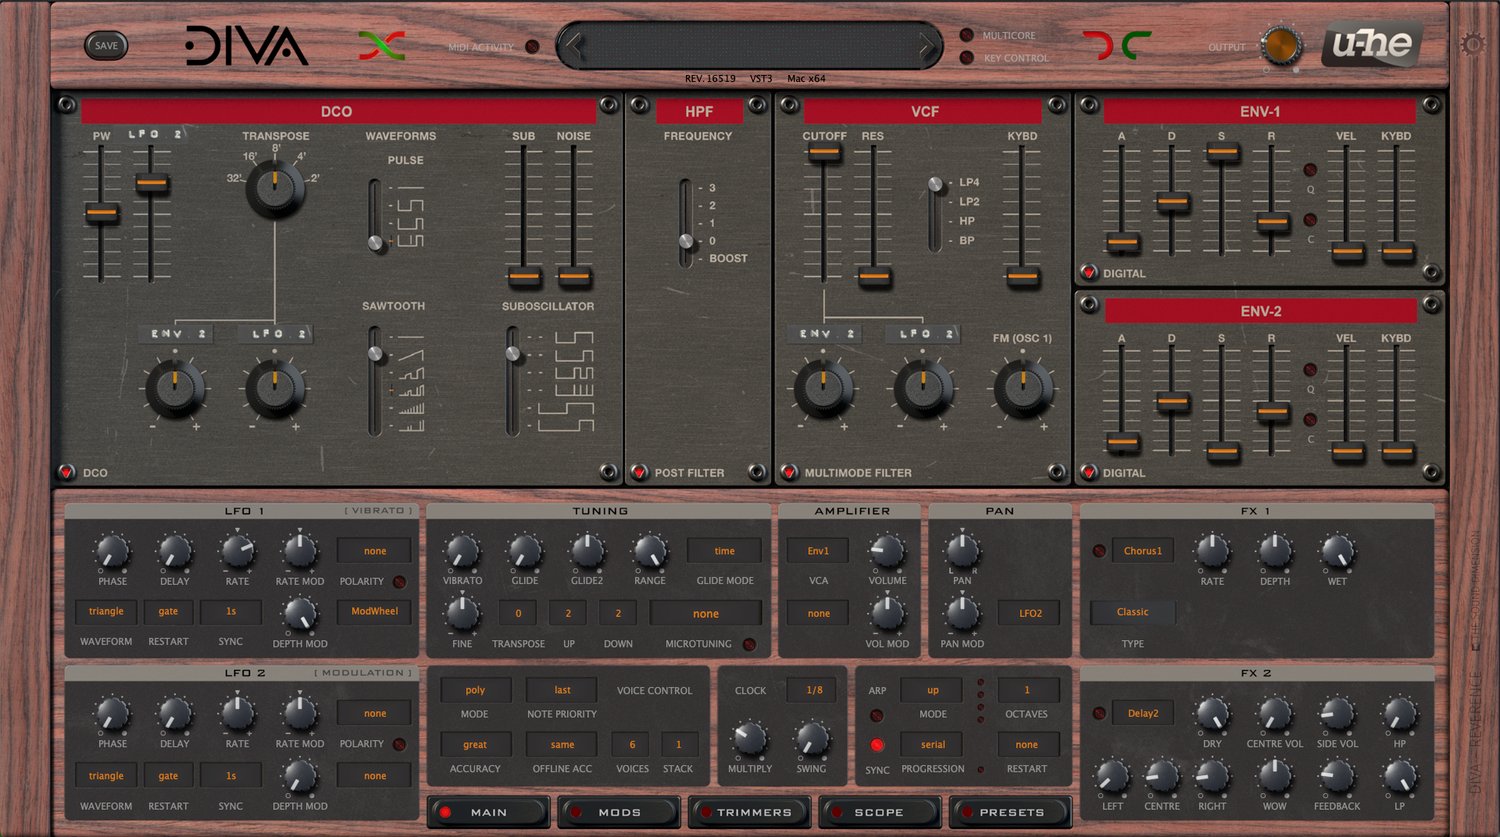Open the DCO module selector triangle
1500x837 pixels.
click(67, 472)
